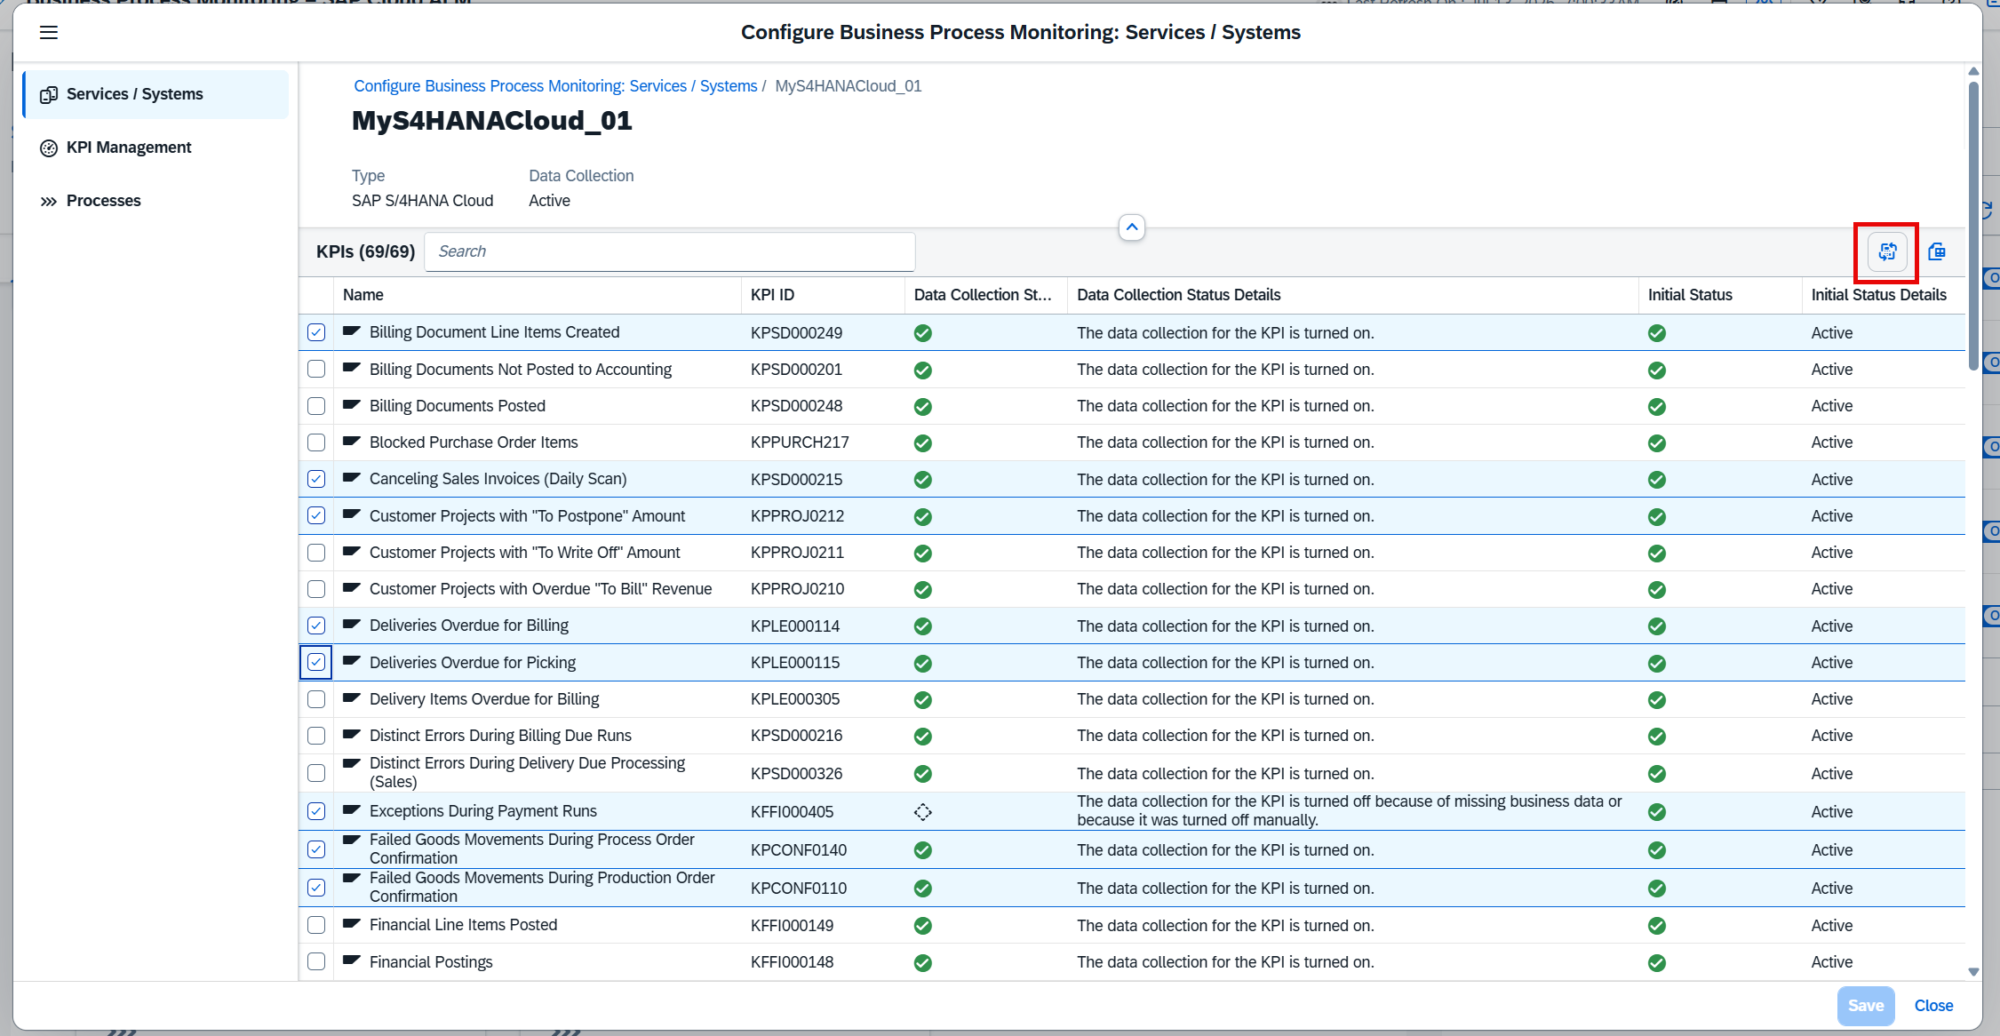Image resolution: width=2000 pixels, height=1036 pixels.
Task: Click initial status icon for Exceptions During Payment Runs
Action: [x=1657, y=812]
